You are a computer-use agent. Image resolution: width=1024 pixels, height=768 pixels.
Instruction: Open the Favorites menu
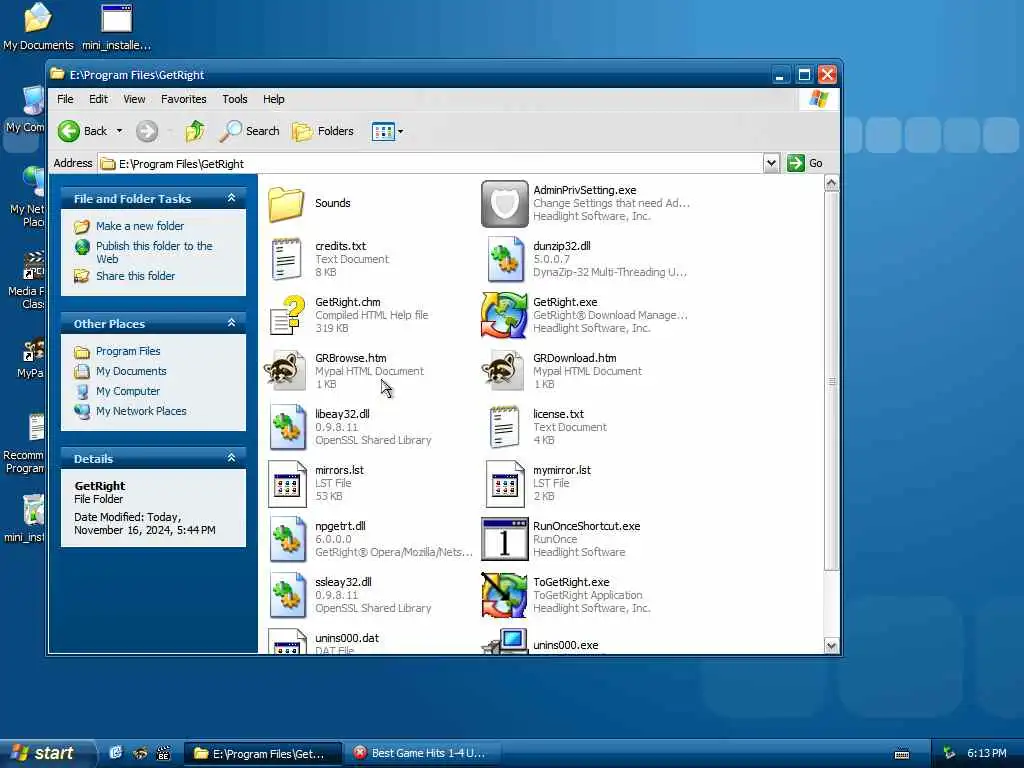click(x=184, y=99)
